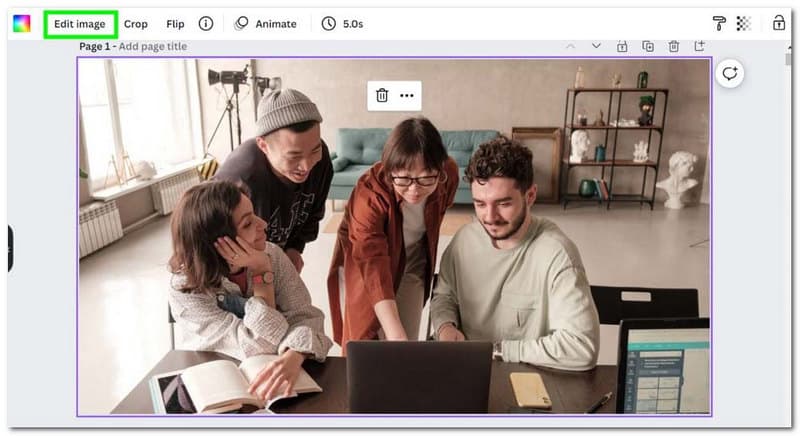Activate the copy style paint roller

[719, 23]
